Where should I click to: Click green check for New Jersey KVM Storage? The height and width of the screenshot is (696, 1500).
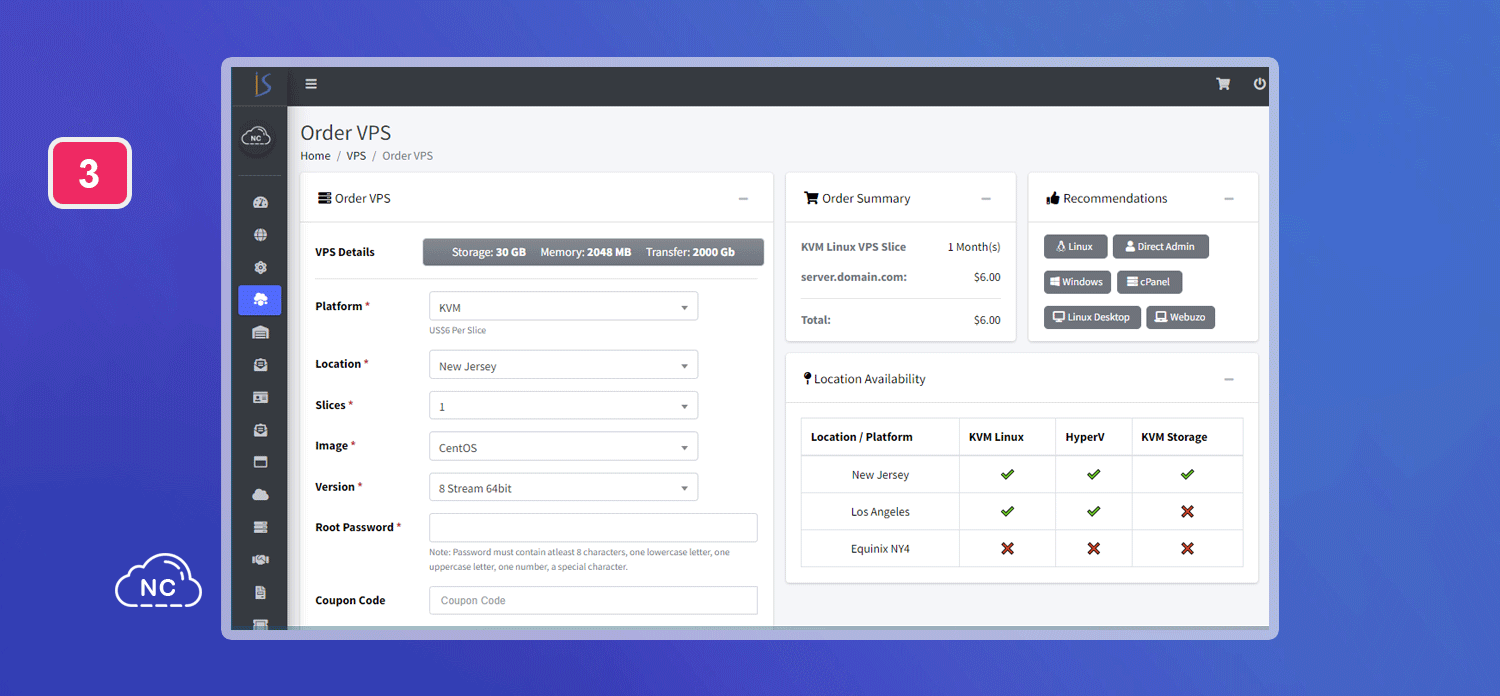pyautogui.click(x=1187, y=474)
